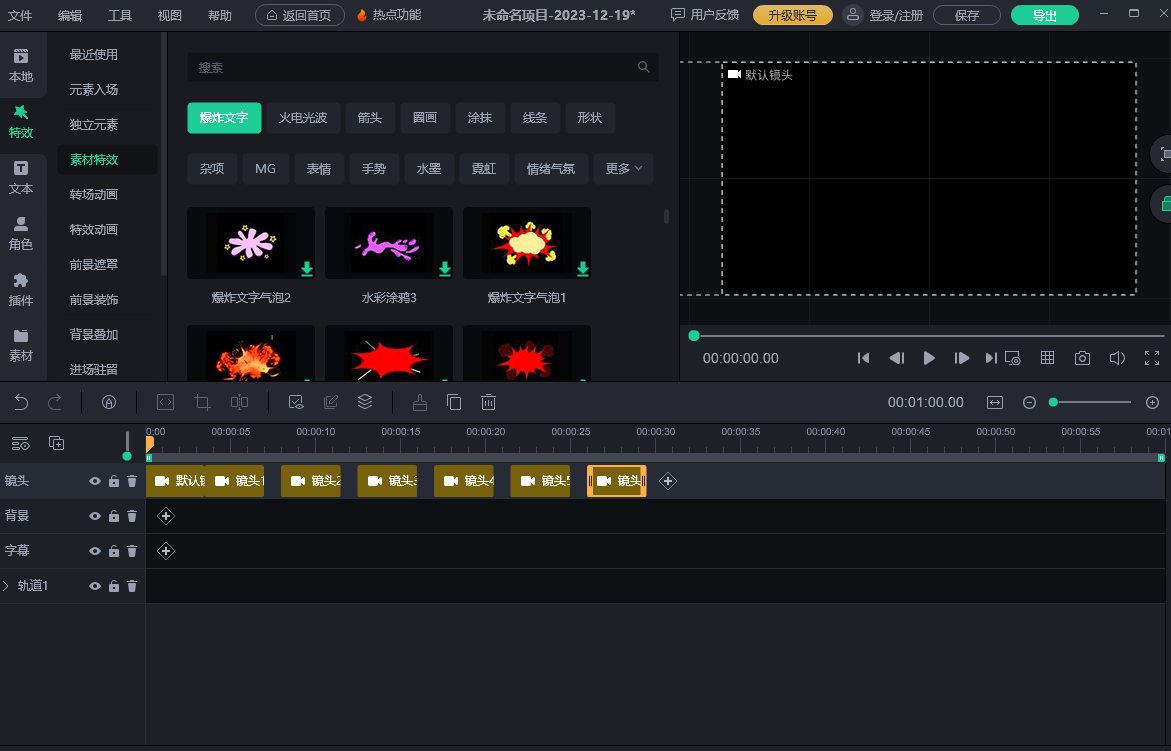Expand the 轨道1 track group

pyautogui.click(x=6, y=586)
